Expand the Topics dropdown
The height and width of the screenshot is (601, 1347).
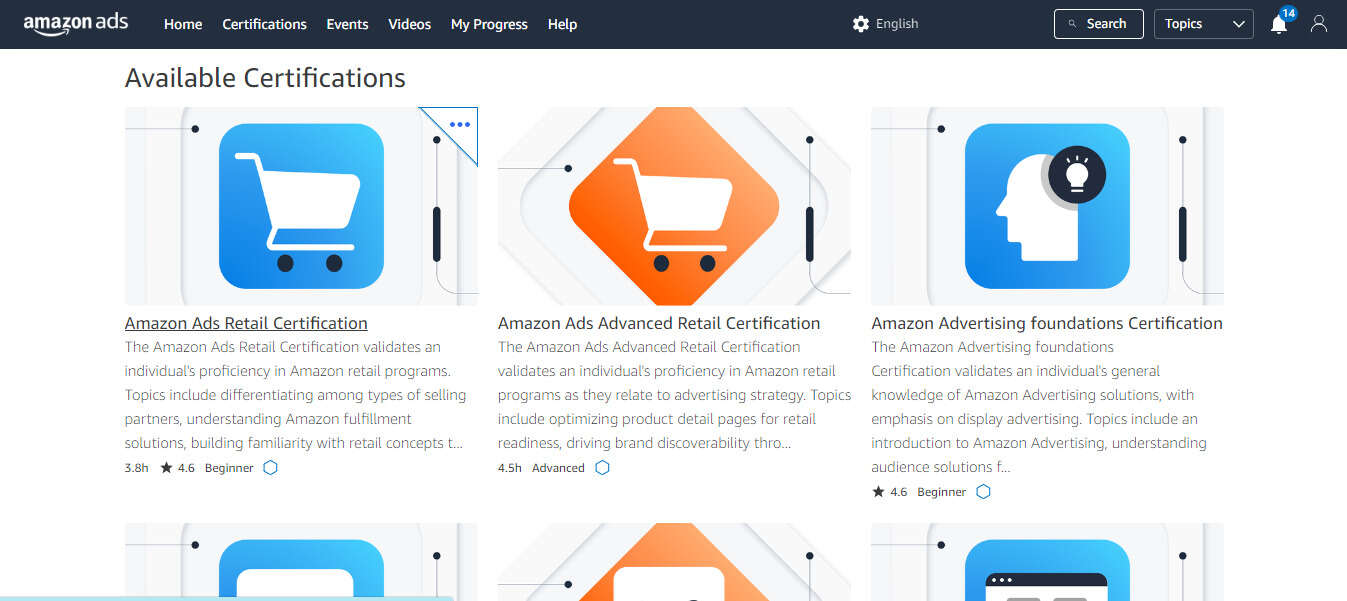tap(1204, 24)
